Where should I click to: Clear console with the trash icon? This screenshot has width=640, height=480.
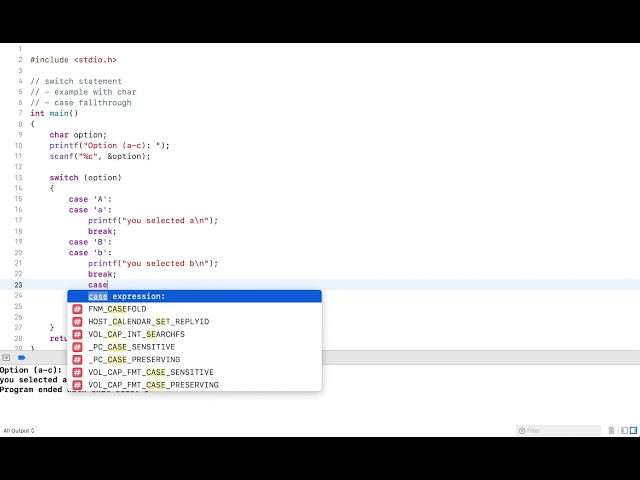click(611, 430)
